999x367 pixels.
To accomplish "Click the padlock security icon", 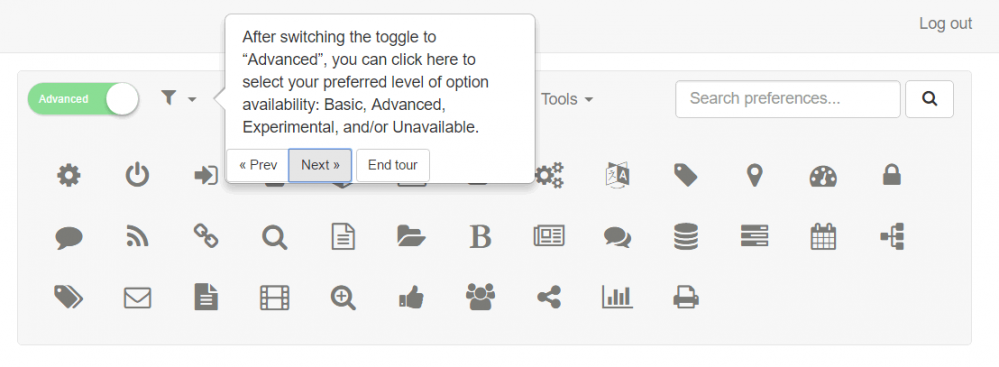I will point(892,175).
